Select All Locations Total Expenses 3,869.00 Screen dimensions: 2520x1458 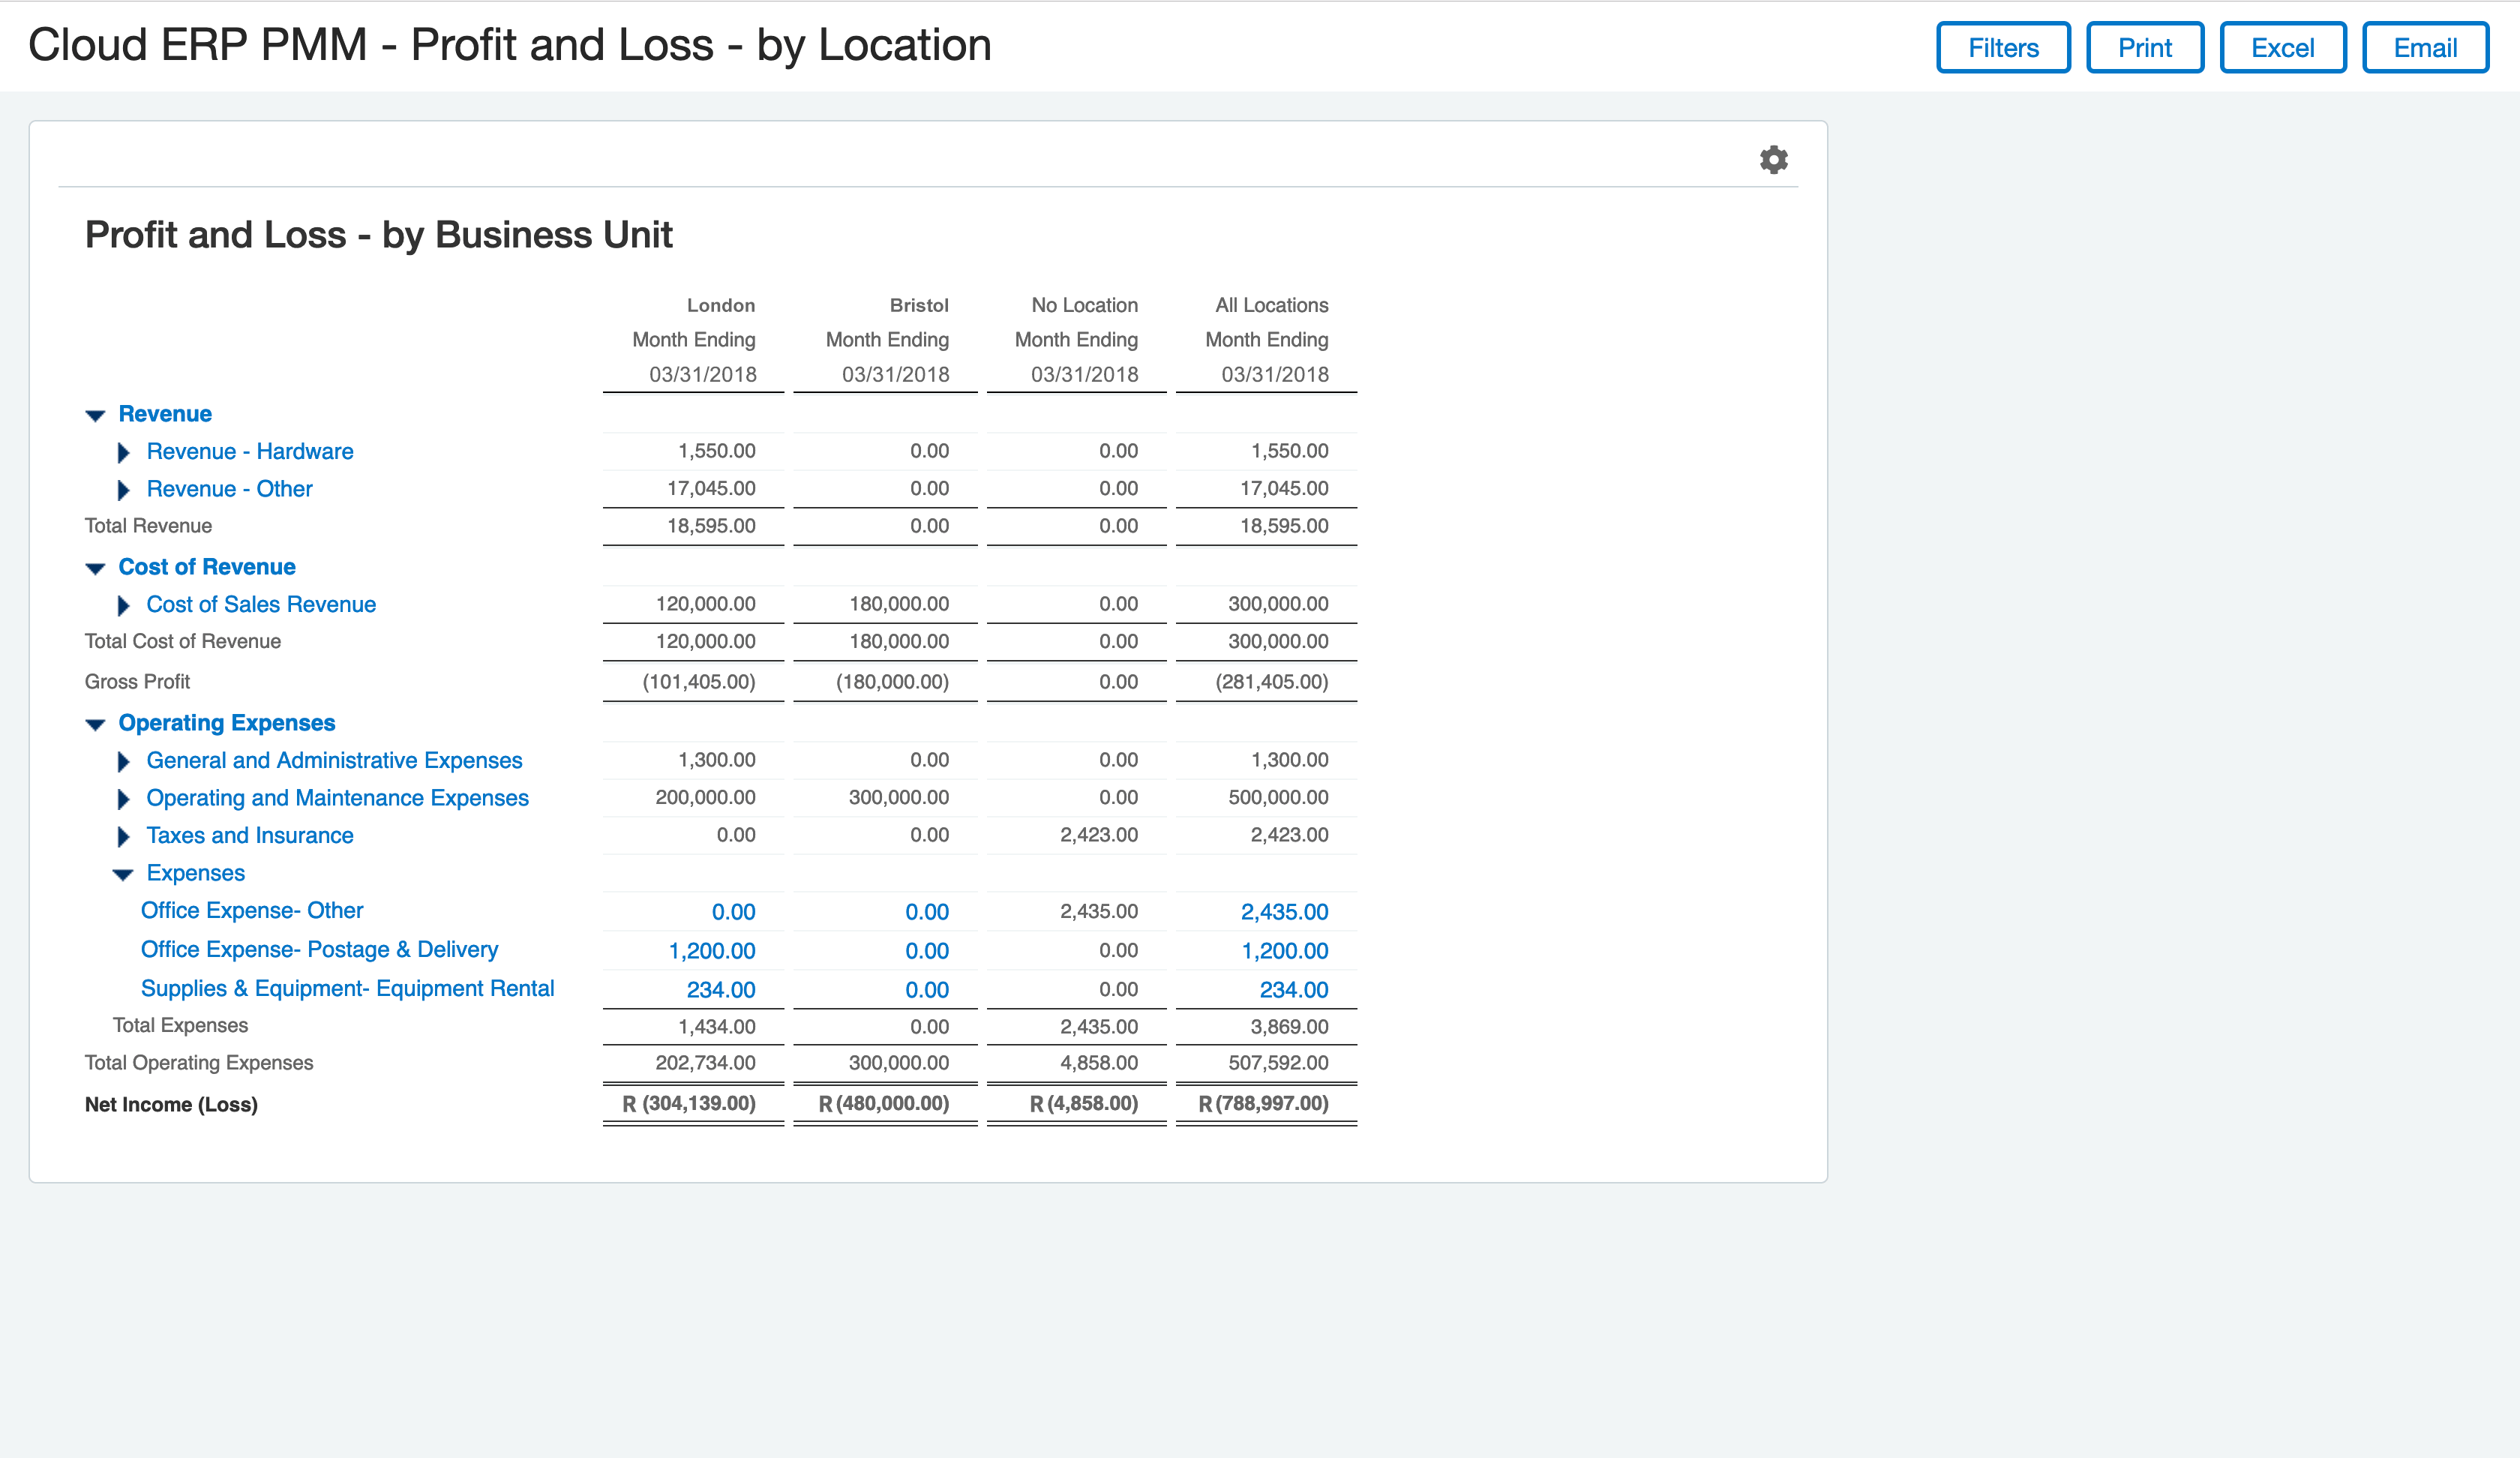1289,1027
